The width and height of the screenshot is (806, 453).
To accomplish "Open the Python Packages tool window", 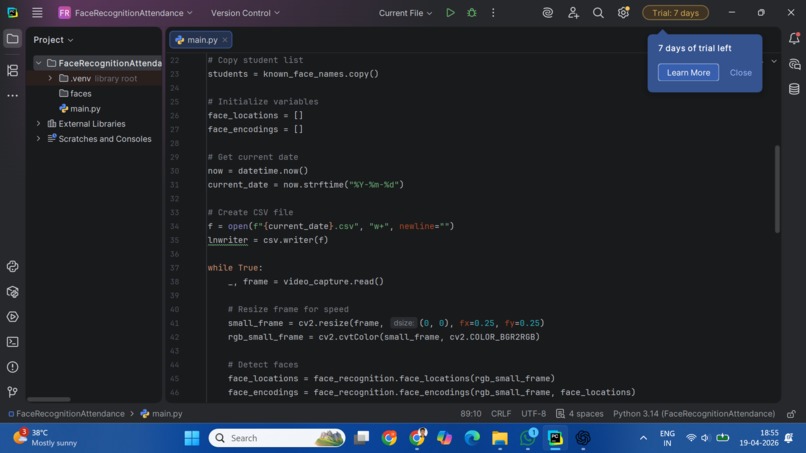I will [x=12, y=292].
